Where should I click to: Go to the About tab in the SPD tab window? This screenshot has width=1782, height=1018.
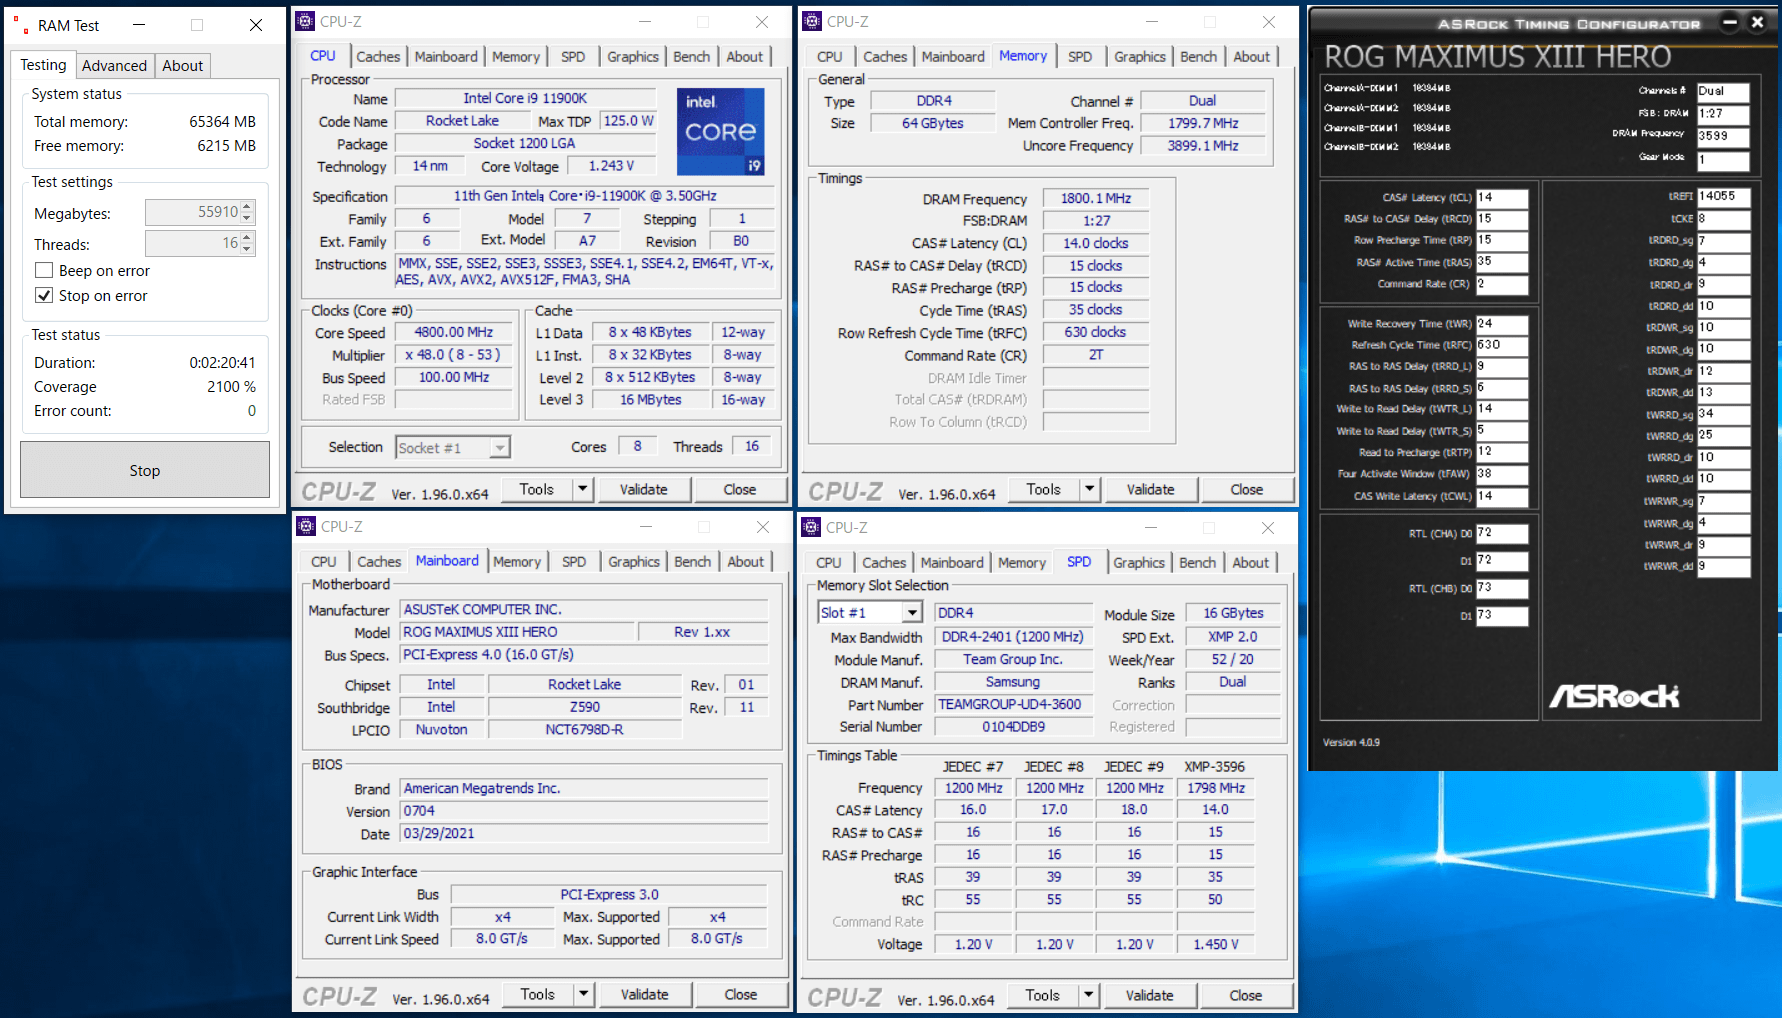click(1250, 563)
